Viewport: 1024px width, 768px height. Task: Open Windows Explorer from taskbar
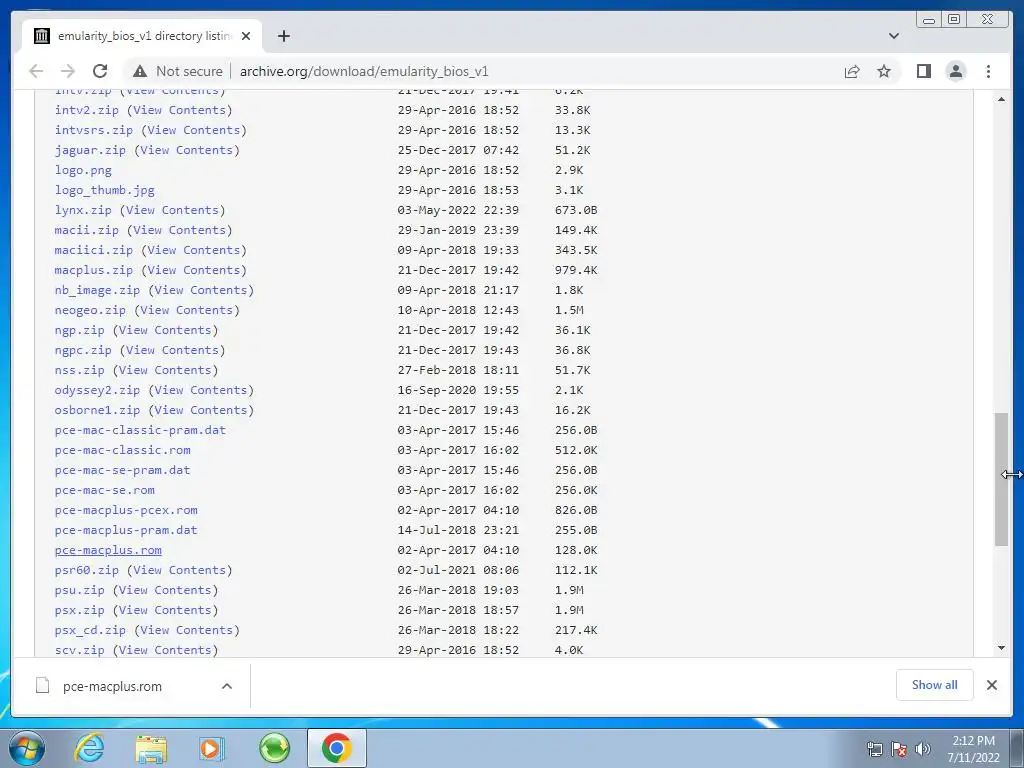[x=151, y=748]
